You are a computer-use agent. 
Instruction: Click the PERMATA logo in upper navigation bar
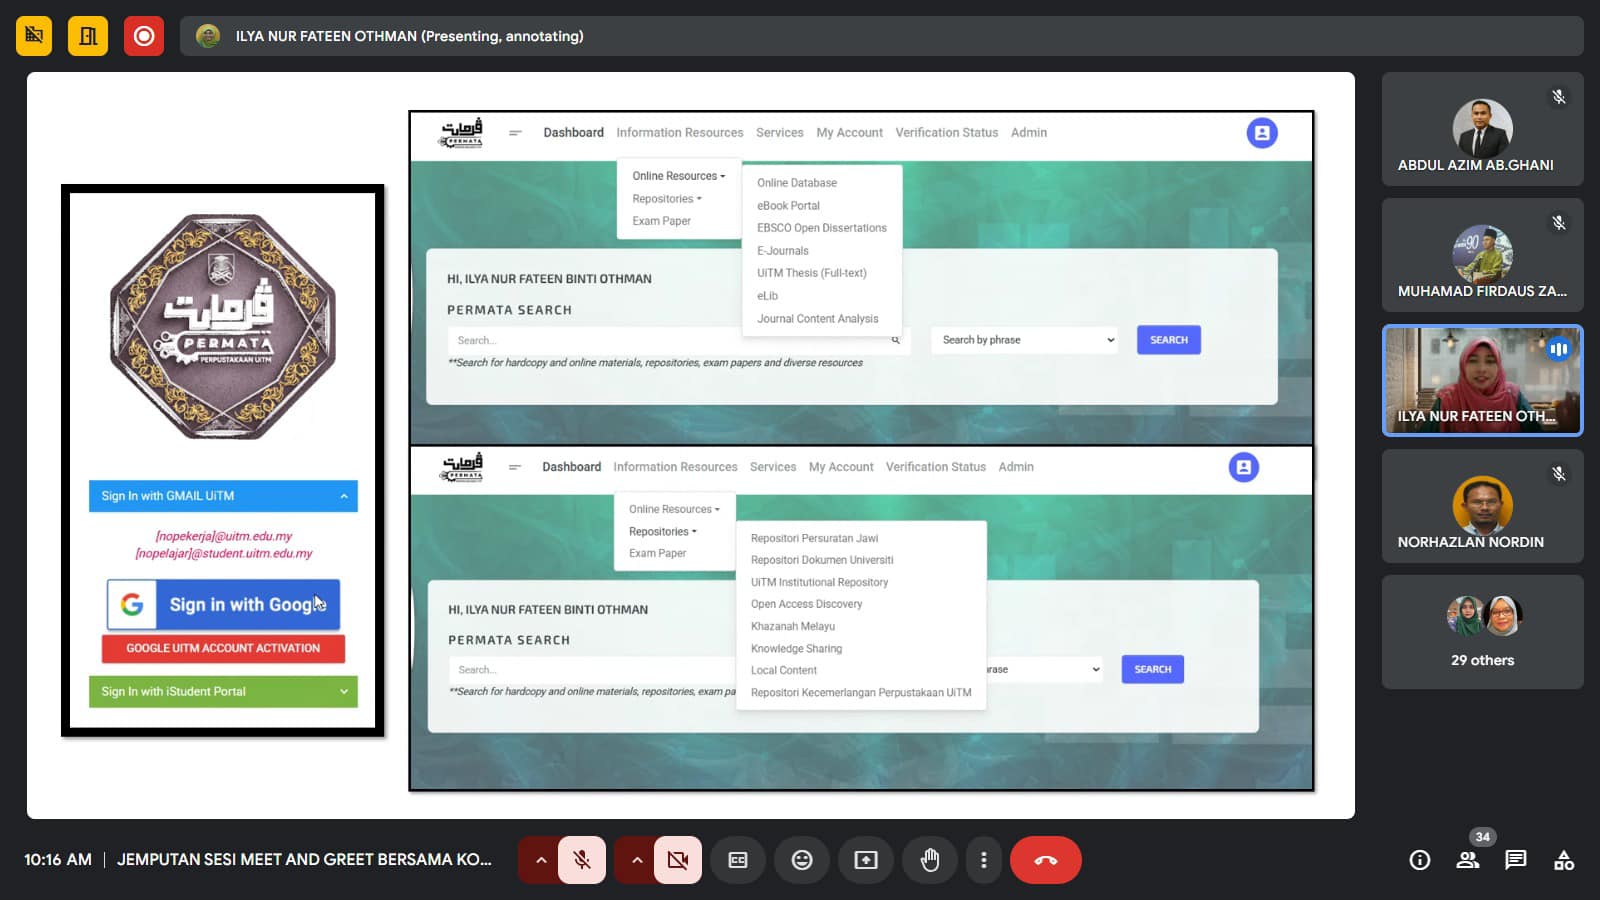tap(462, 132)
